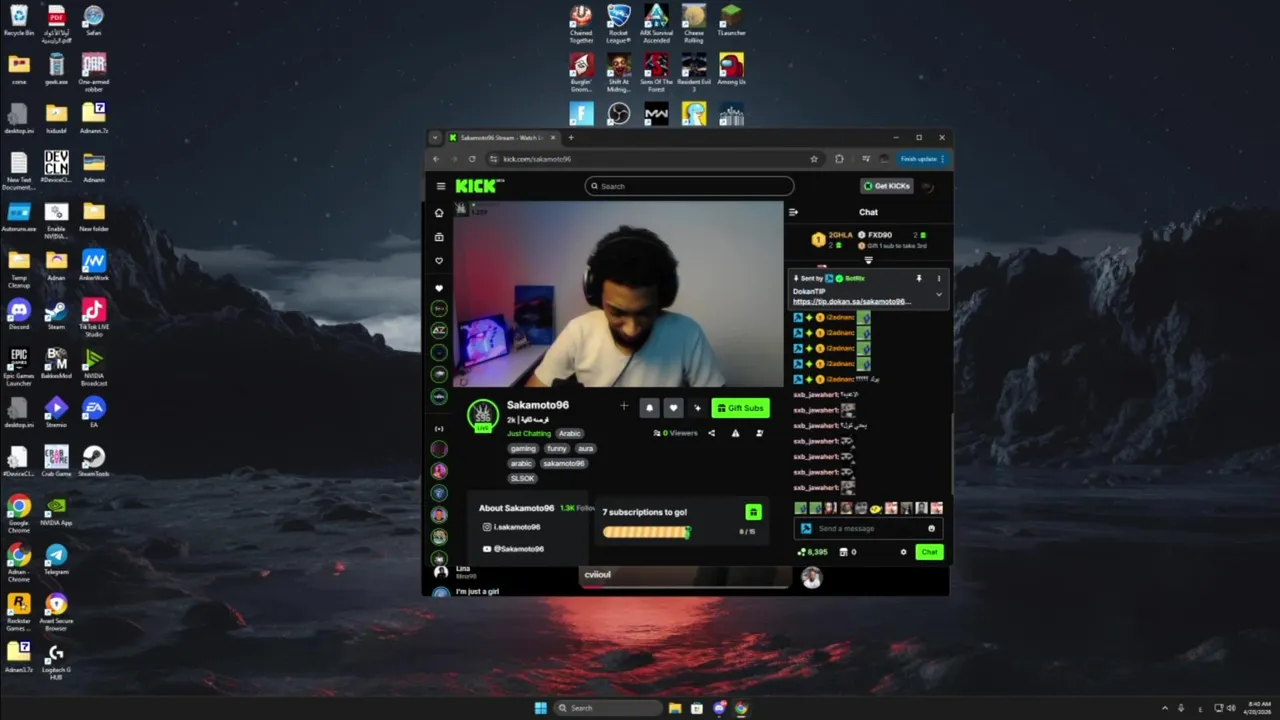Select the aura tag

click(x=586, y=448)
